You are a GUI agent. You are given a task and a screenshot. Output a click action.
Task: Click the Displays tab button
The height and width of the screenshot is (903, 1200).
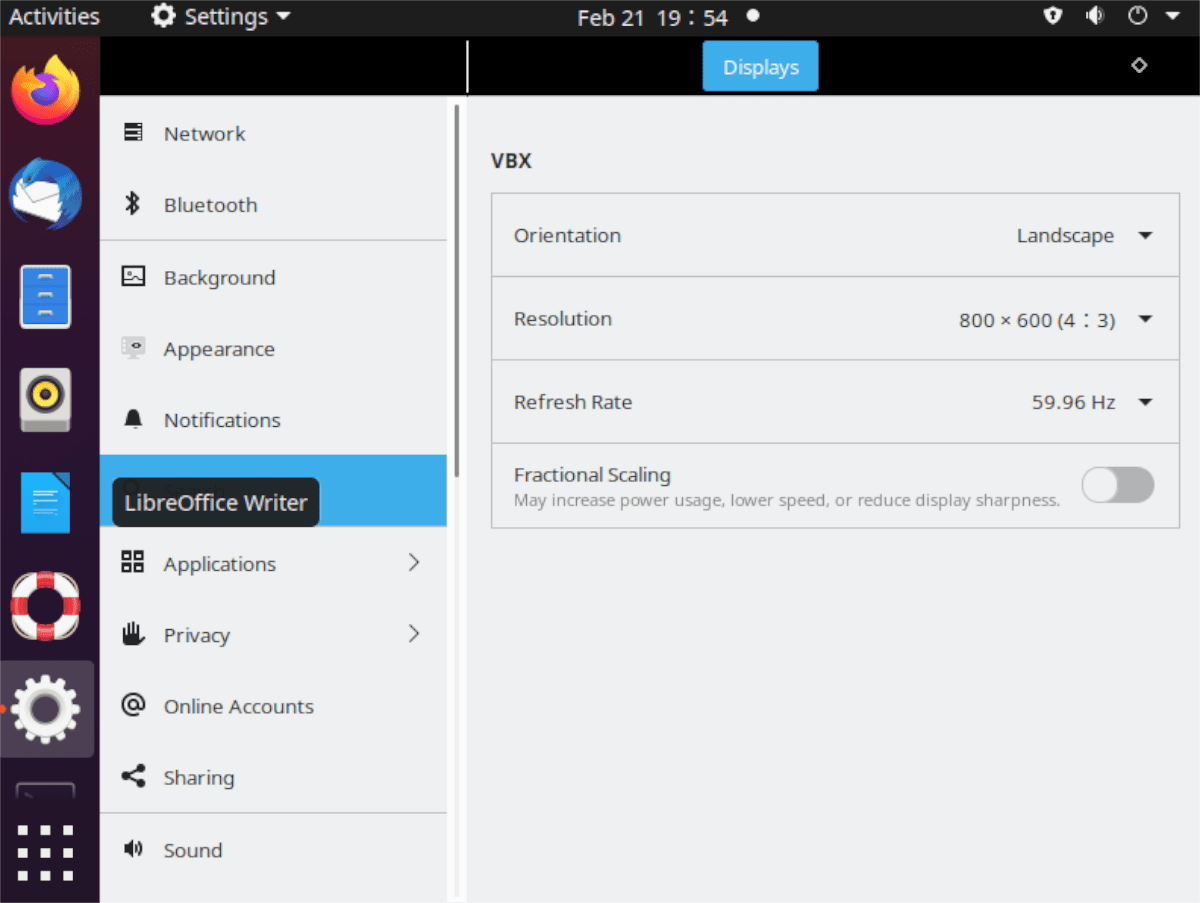click(760, 67)
